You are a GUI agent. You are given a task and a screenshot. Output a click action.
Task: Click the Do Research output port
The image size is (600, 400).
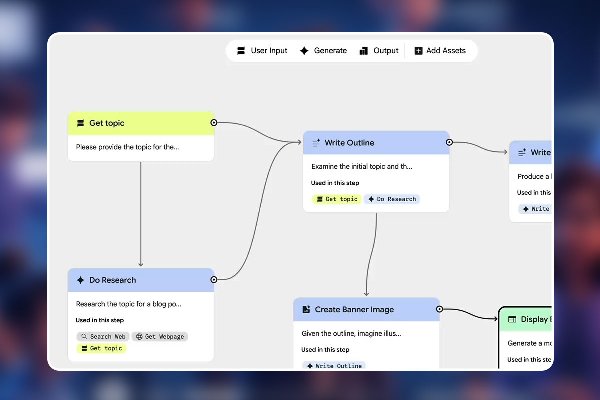[x=214, y=279]
